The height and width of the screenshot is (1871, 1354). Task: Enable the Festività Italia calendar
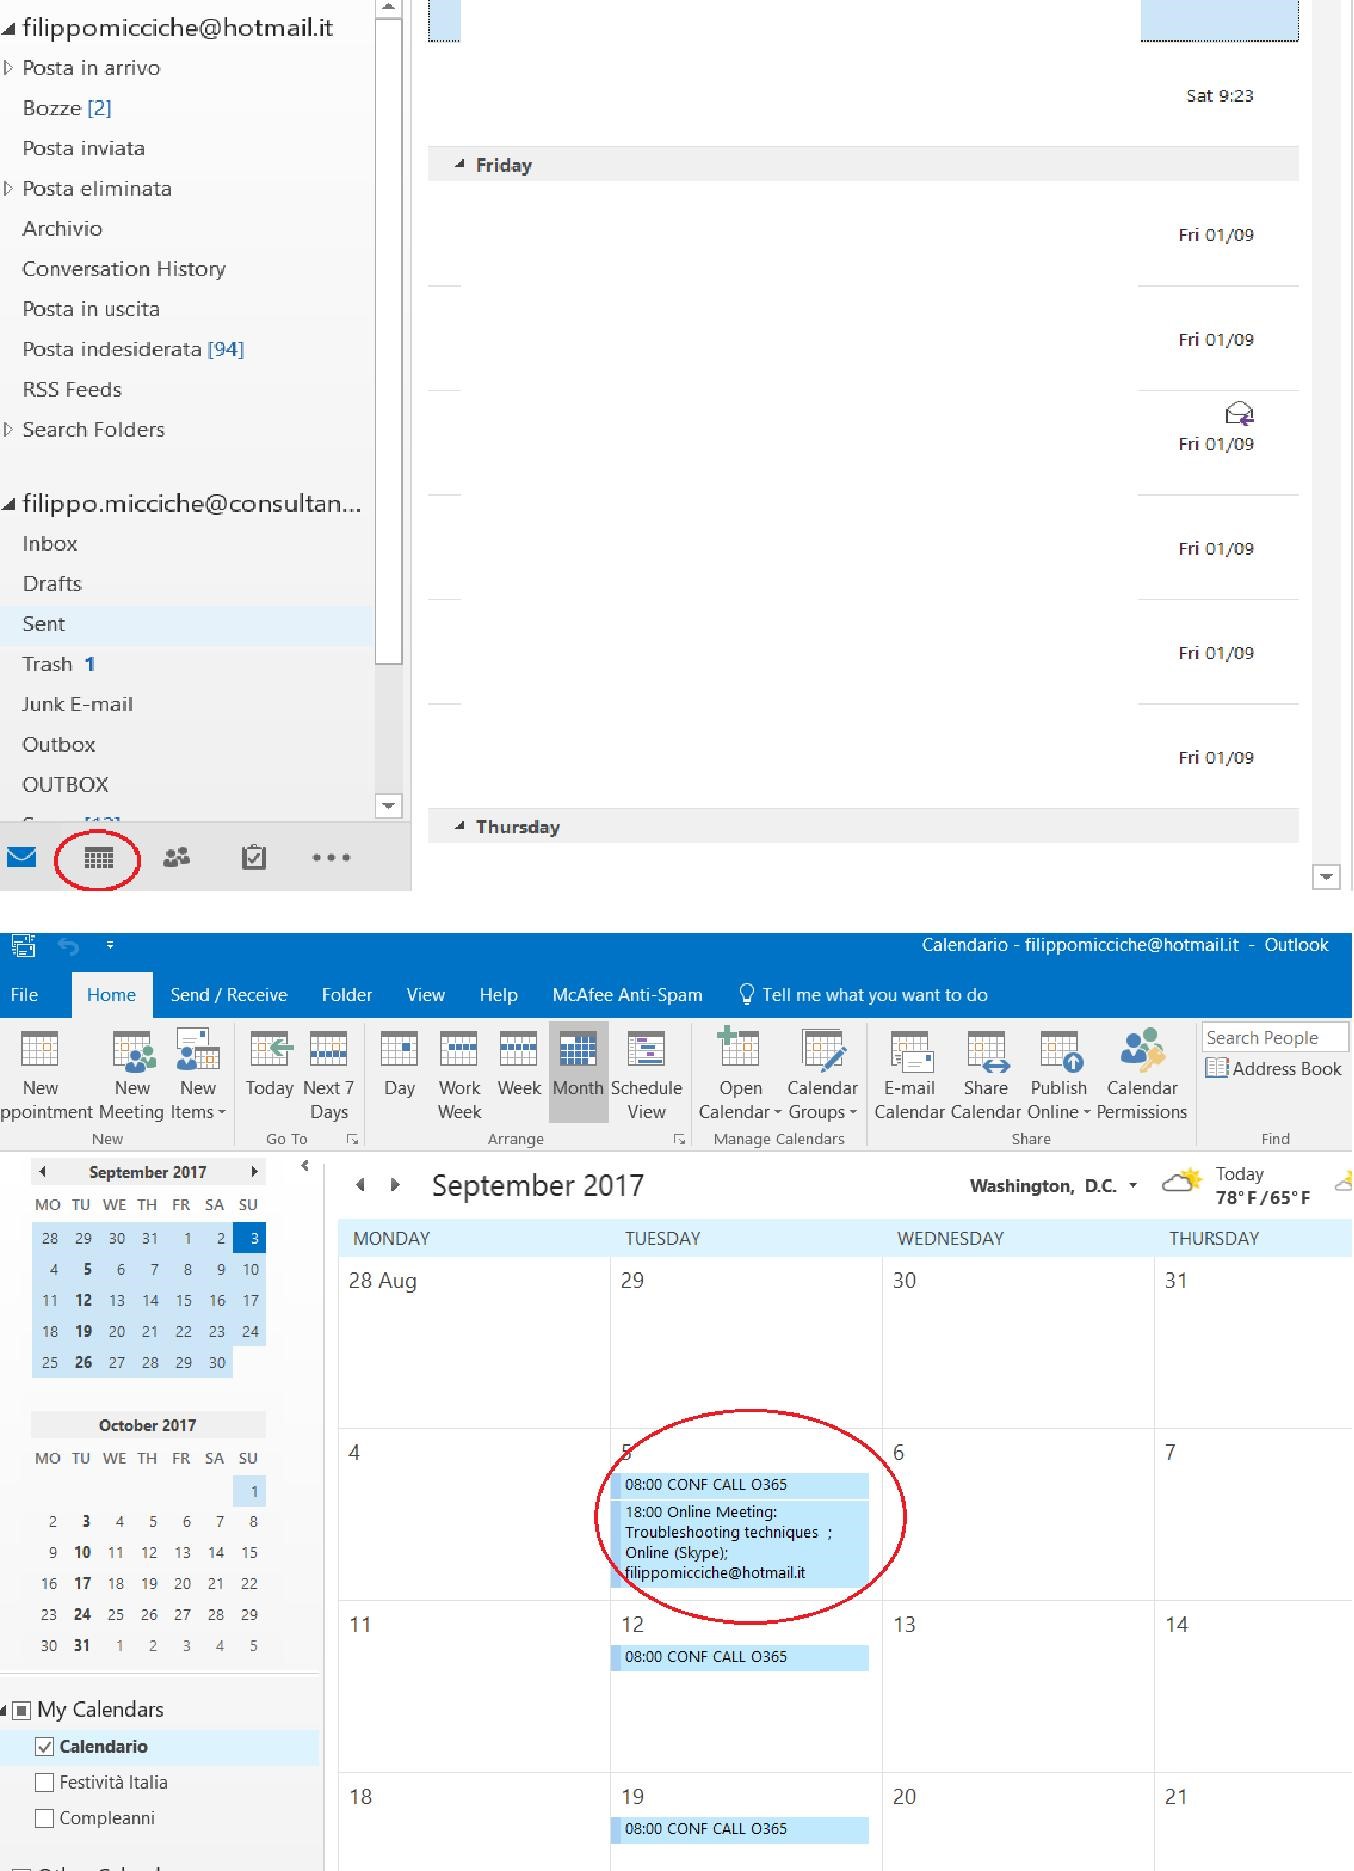pos(44,1783)
